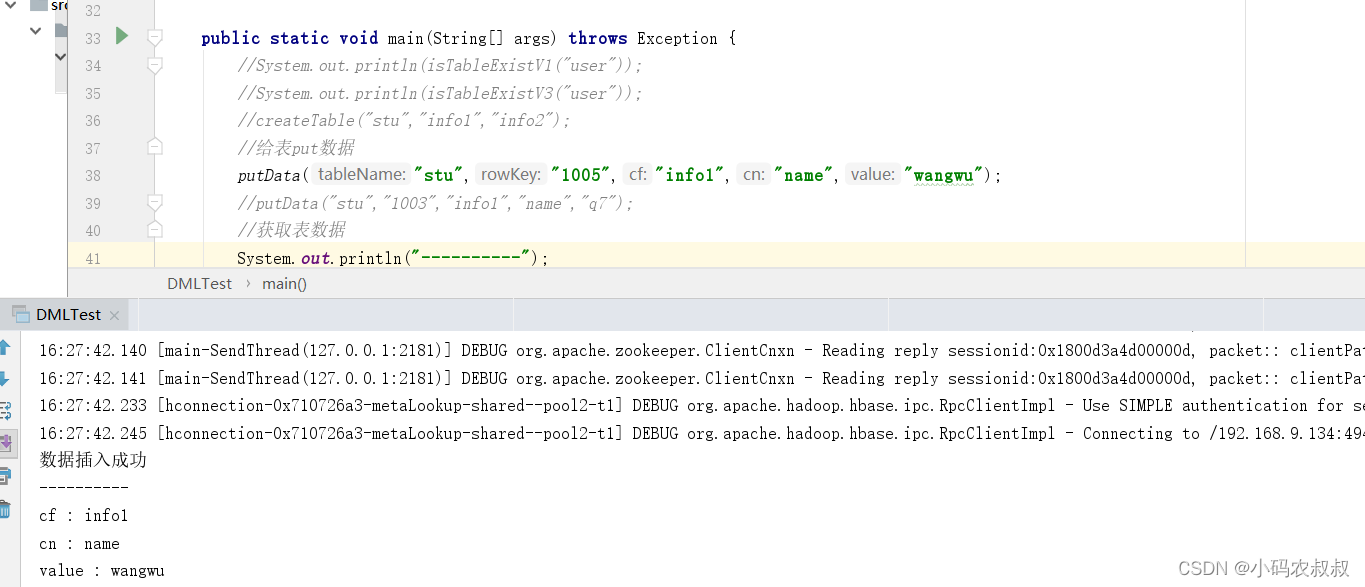Click the commented isTableExistV3 line
The image size is (1365, 587).
click(440, 93)
